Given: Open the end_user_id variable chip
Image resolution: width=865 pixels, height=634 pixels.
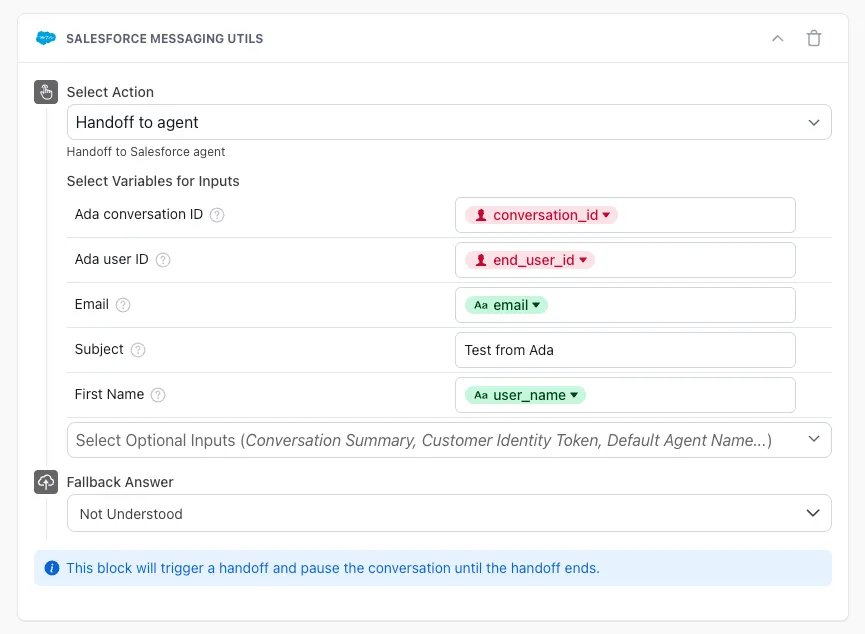Looking at the screenshot, I should [x=530, y=260].
